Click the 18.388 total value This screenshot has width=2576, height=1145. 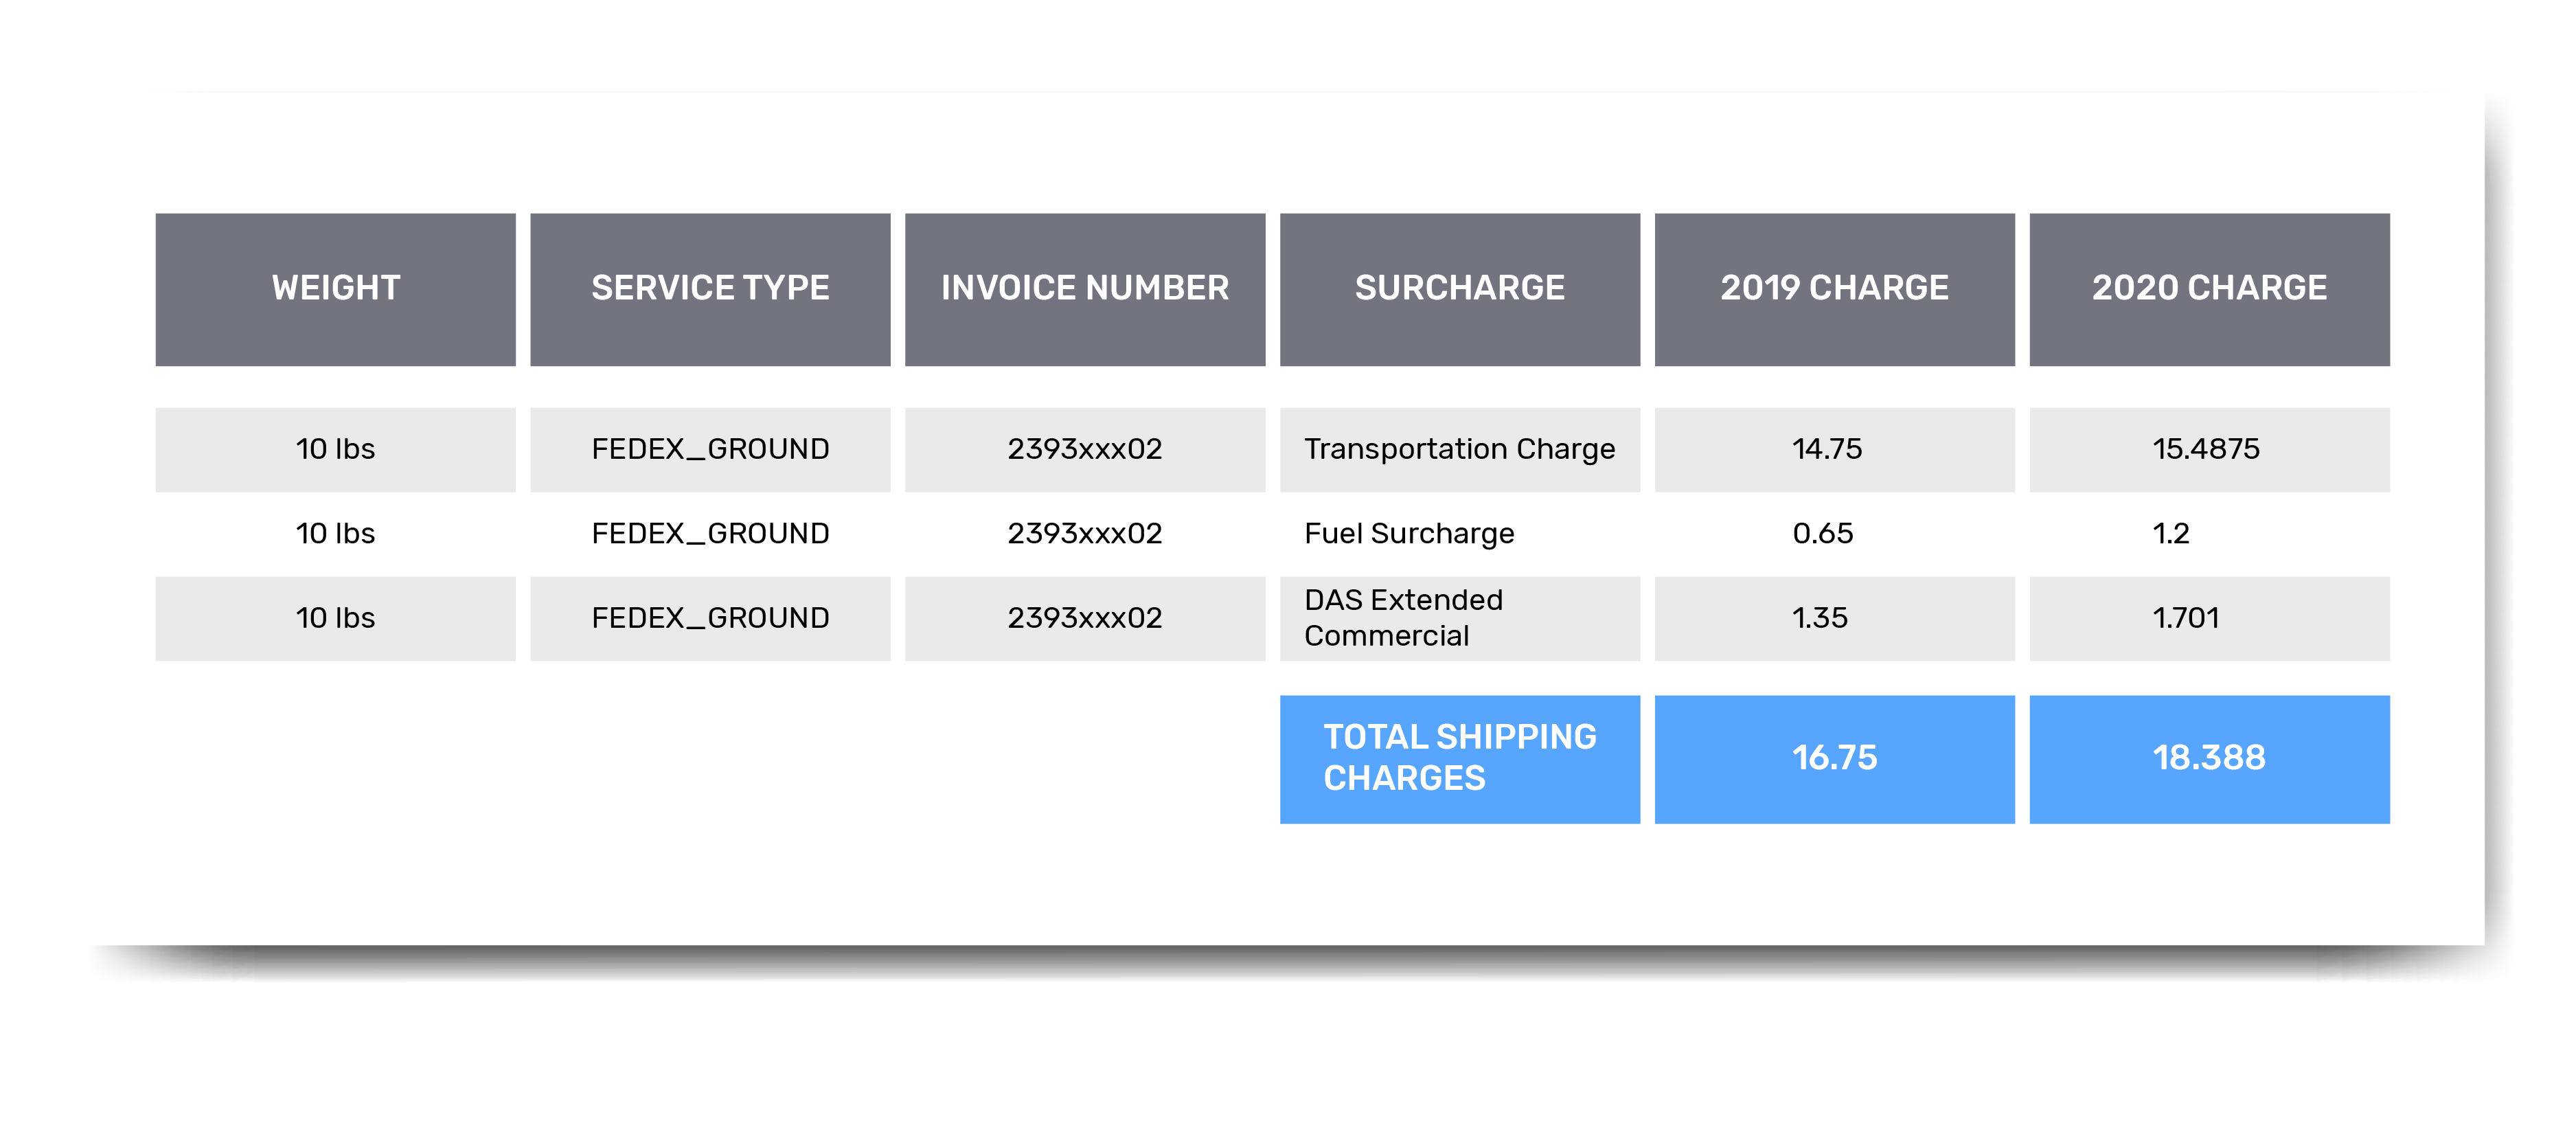click(x=2210, y=759)
